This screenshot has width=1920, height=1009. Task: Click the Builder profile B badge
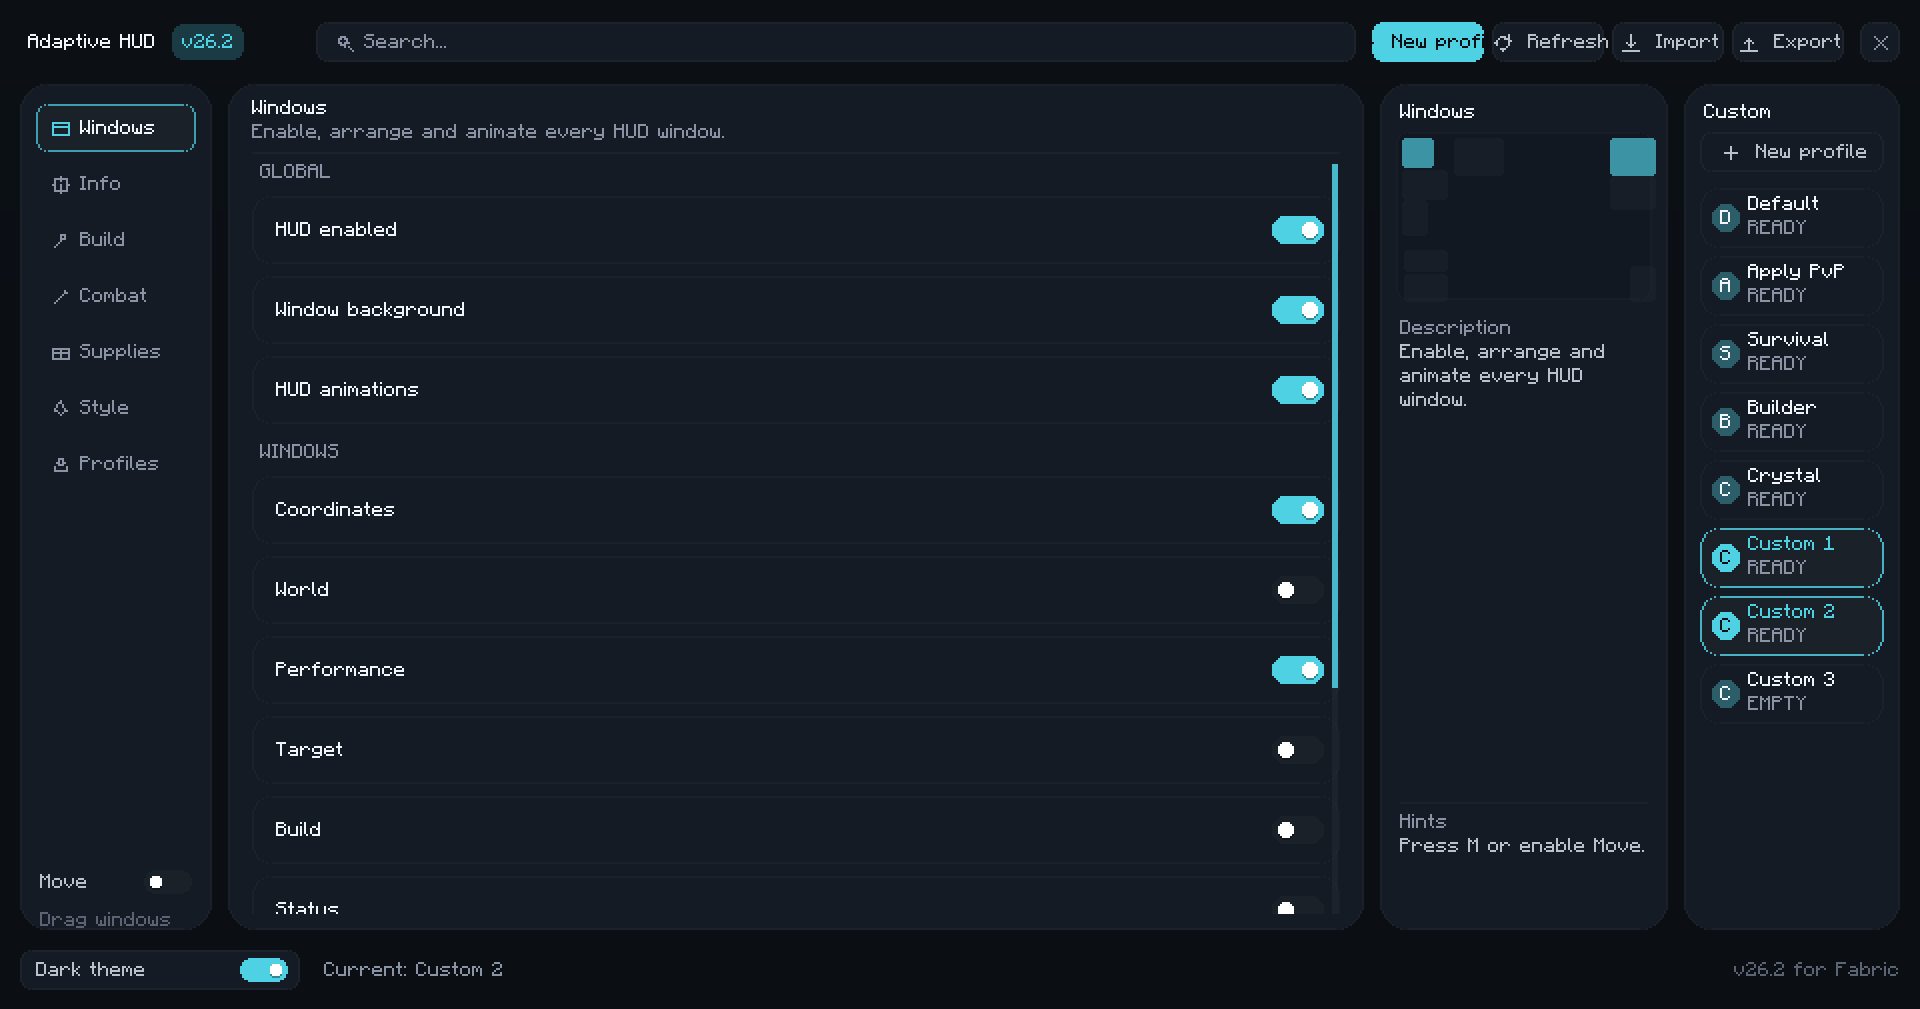[1725, 421]
